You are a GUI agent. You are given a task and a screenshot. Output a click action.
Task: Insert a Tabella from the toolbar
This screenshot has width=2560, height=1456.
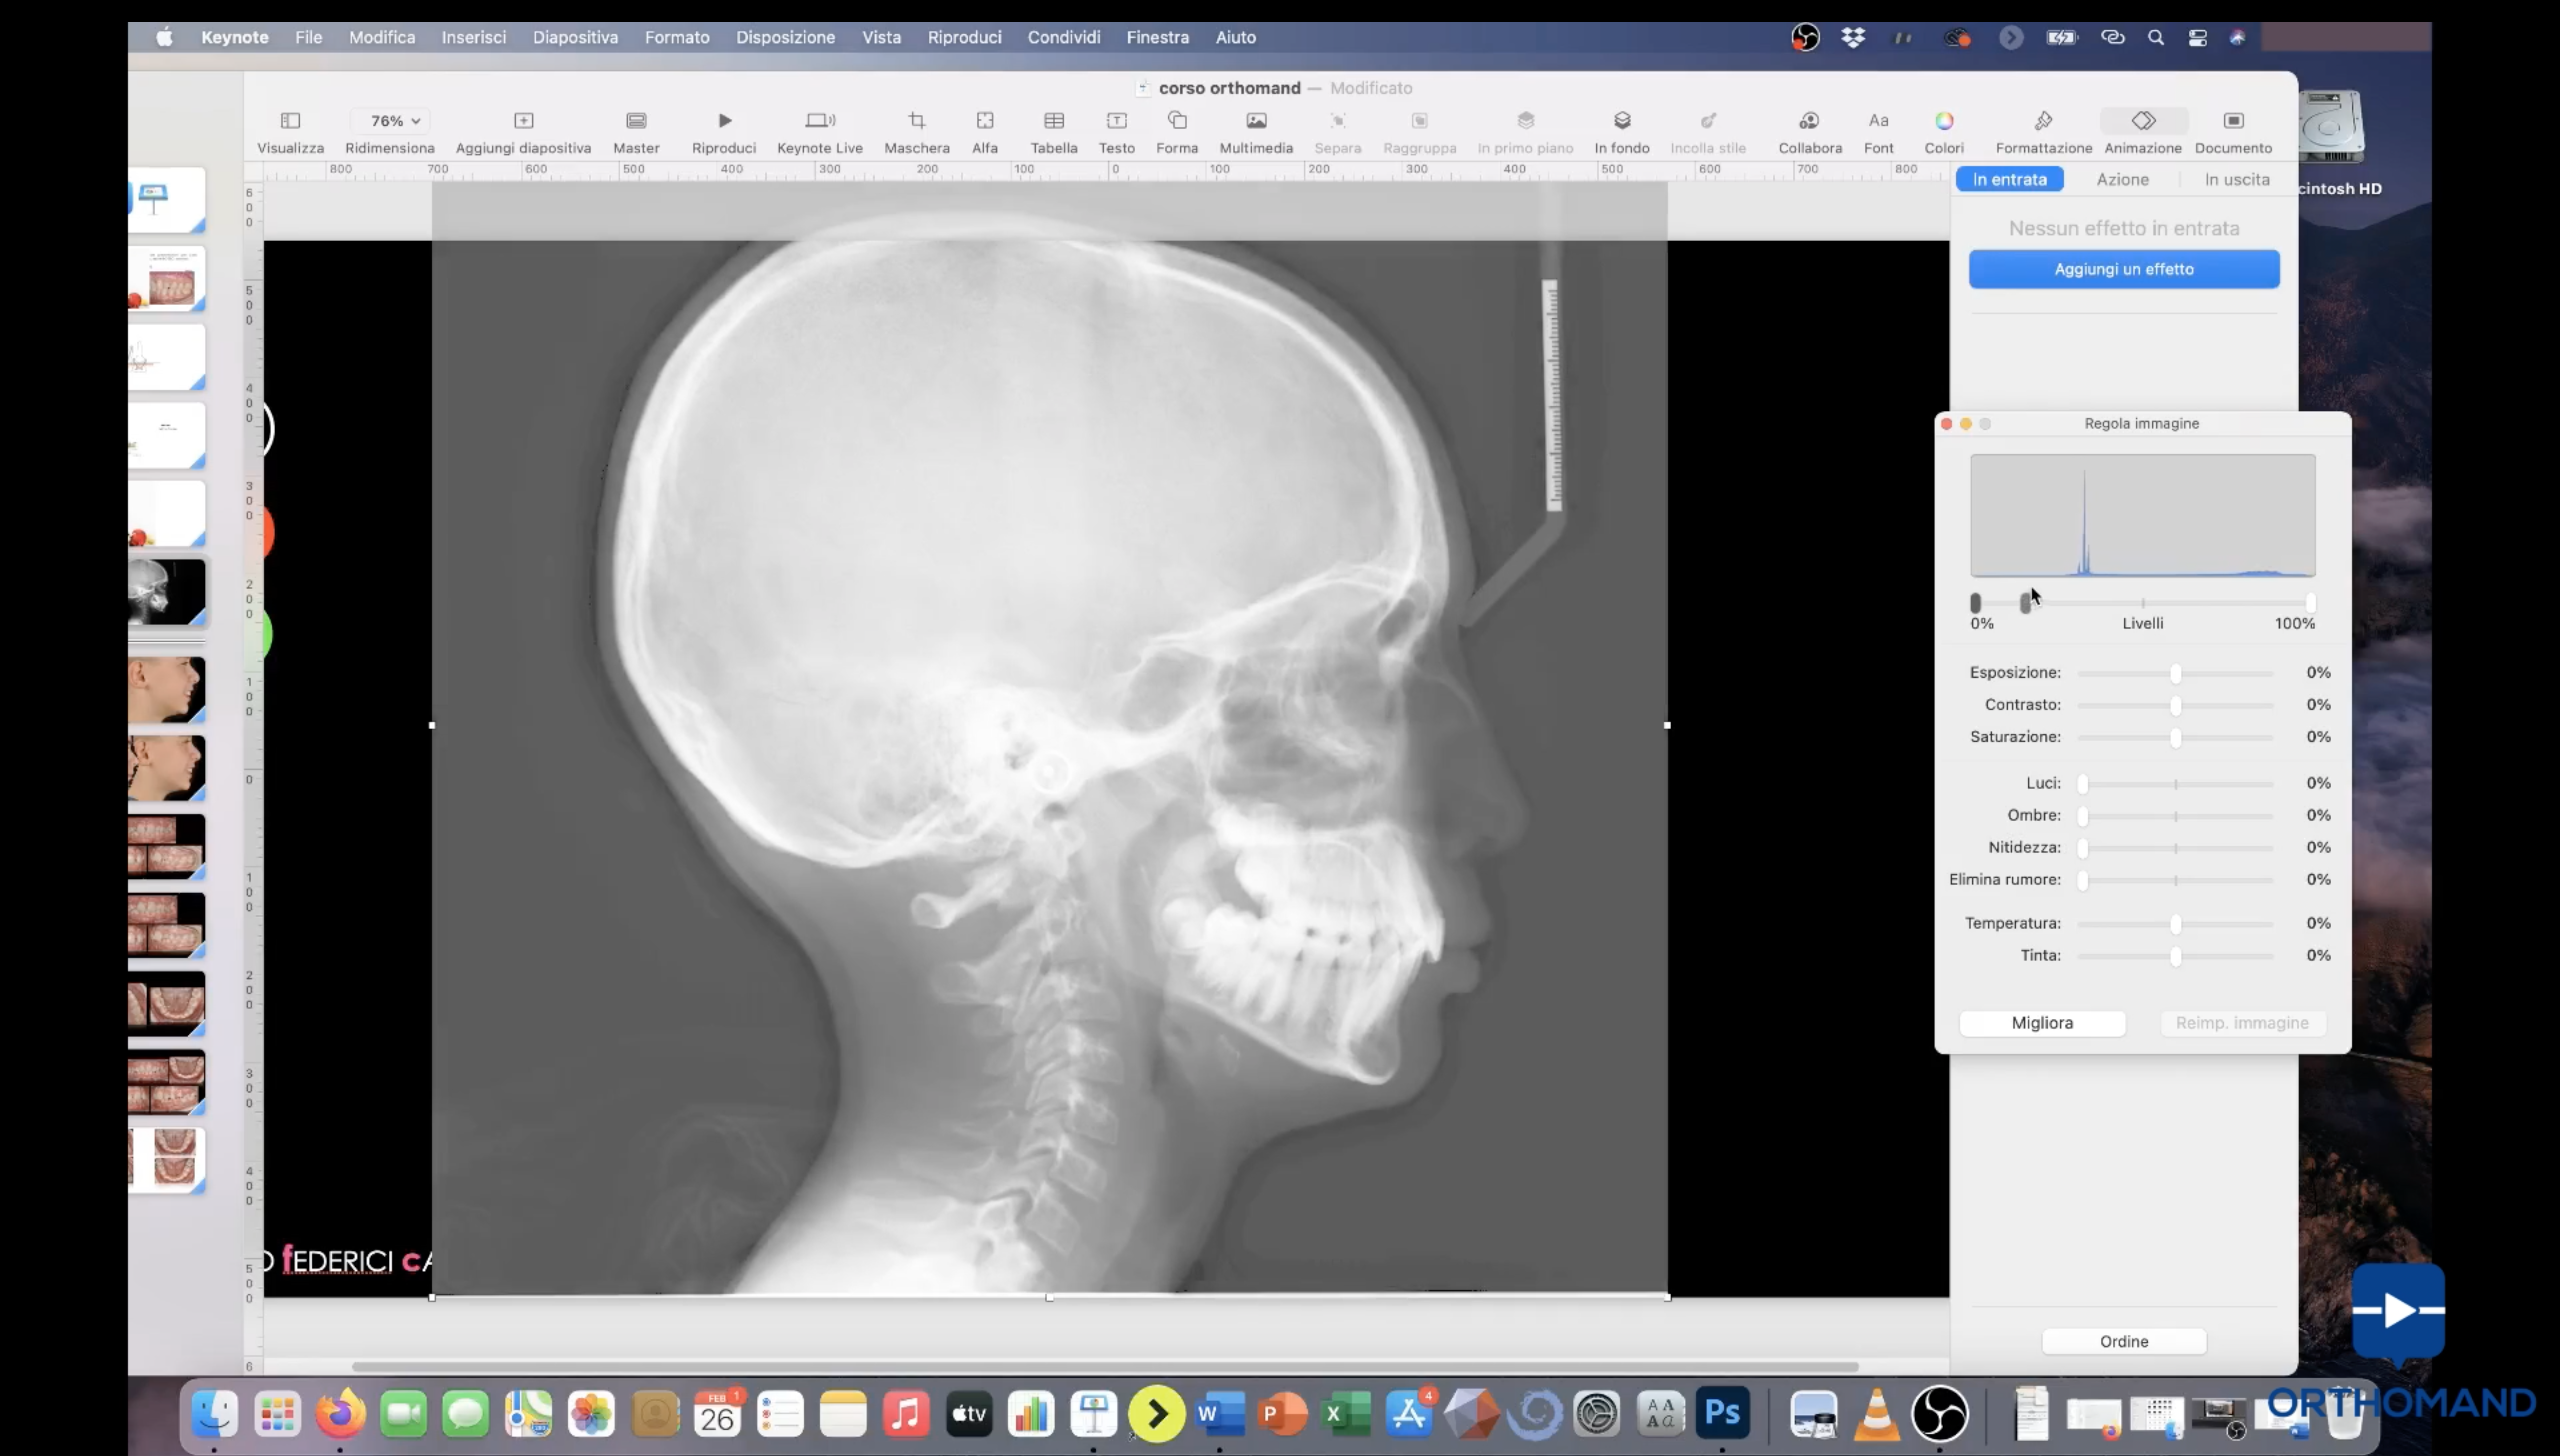1053,121
